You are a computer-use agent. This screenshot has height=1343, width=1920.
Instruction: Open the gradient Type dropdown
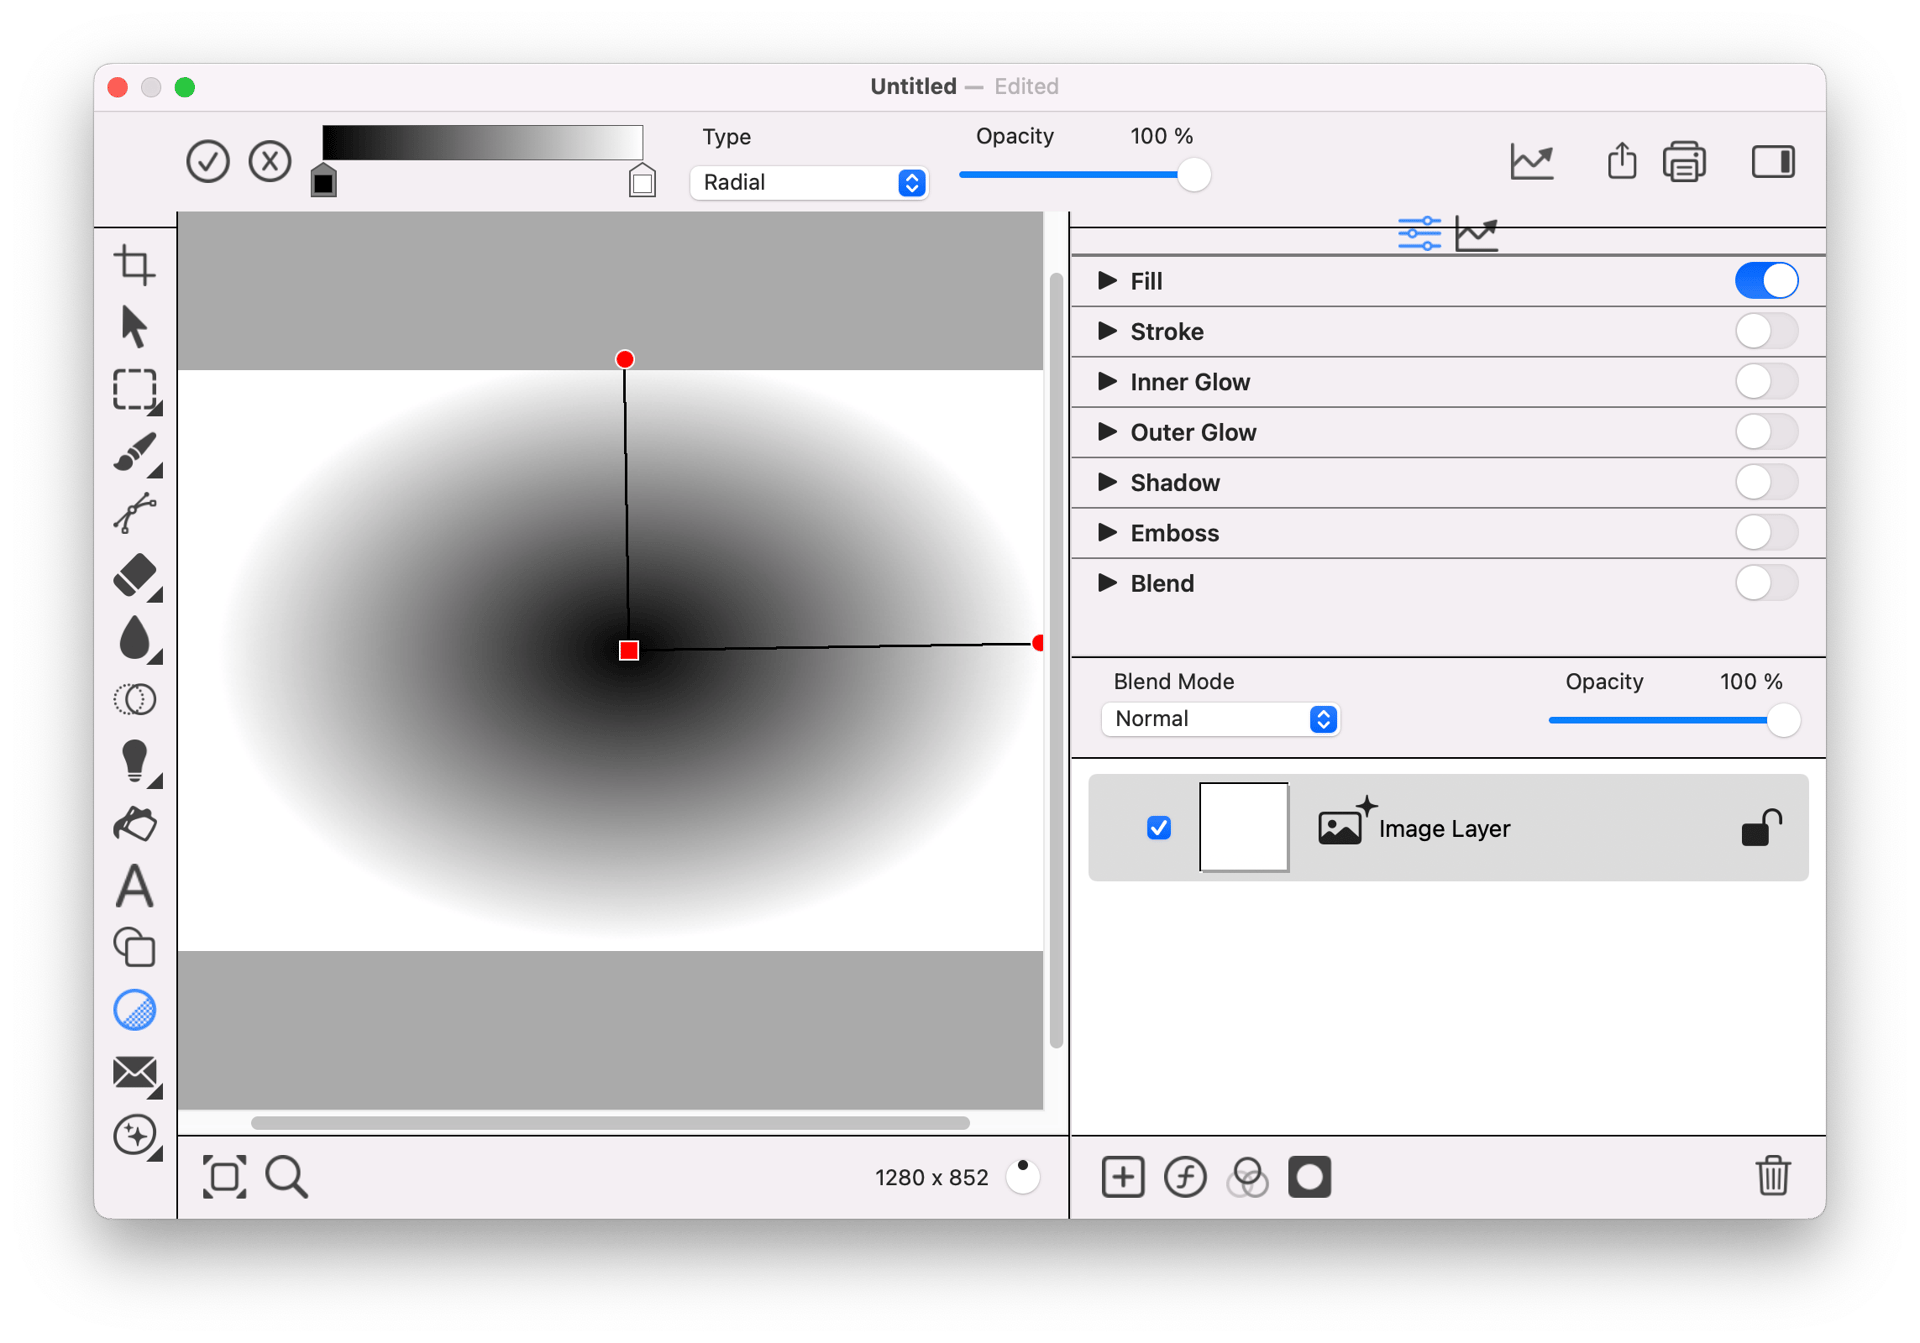(x=809, y=183)
